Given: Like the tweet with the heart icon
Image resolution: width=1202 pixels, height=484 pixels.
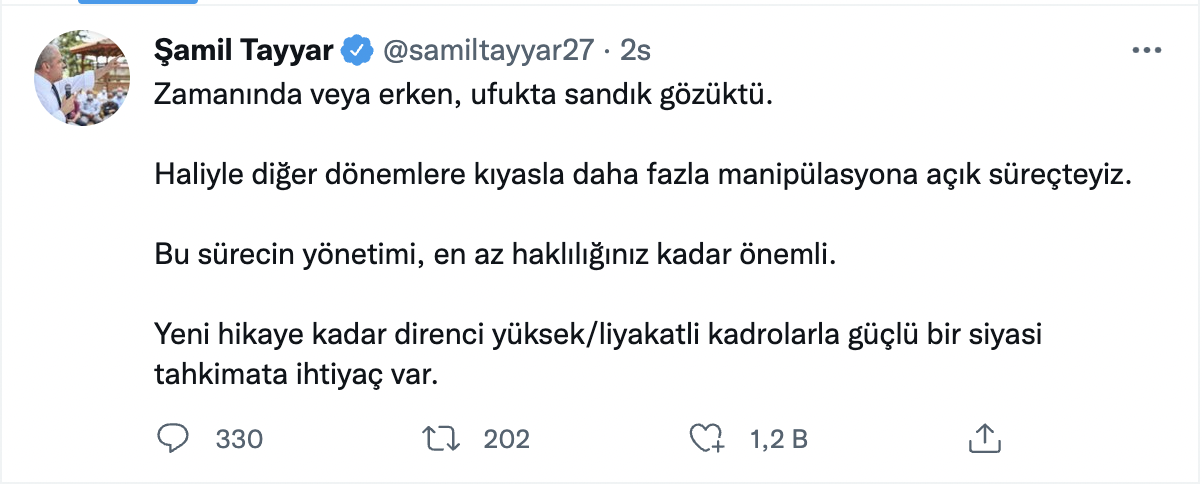Looking at the screenshot, I should tap(707, 438).
